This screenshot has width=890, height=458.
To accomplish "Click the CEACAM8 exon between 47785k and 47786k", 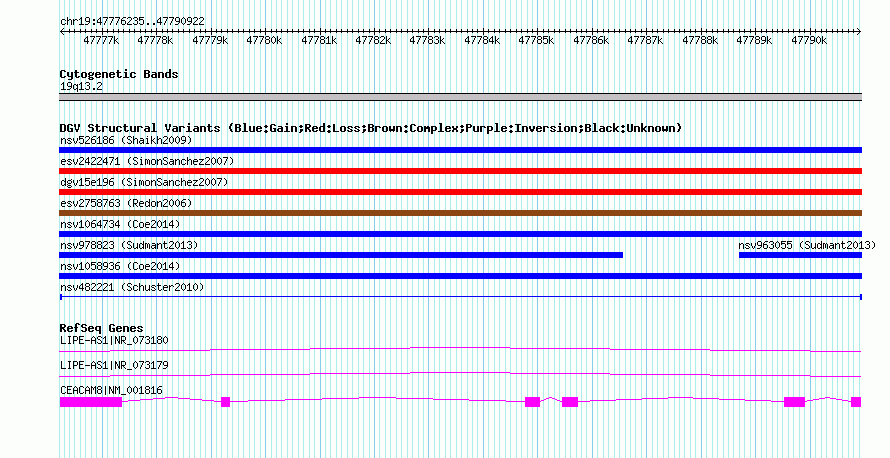I will pyautogui.click(x=570, y=402).
